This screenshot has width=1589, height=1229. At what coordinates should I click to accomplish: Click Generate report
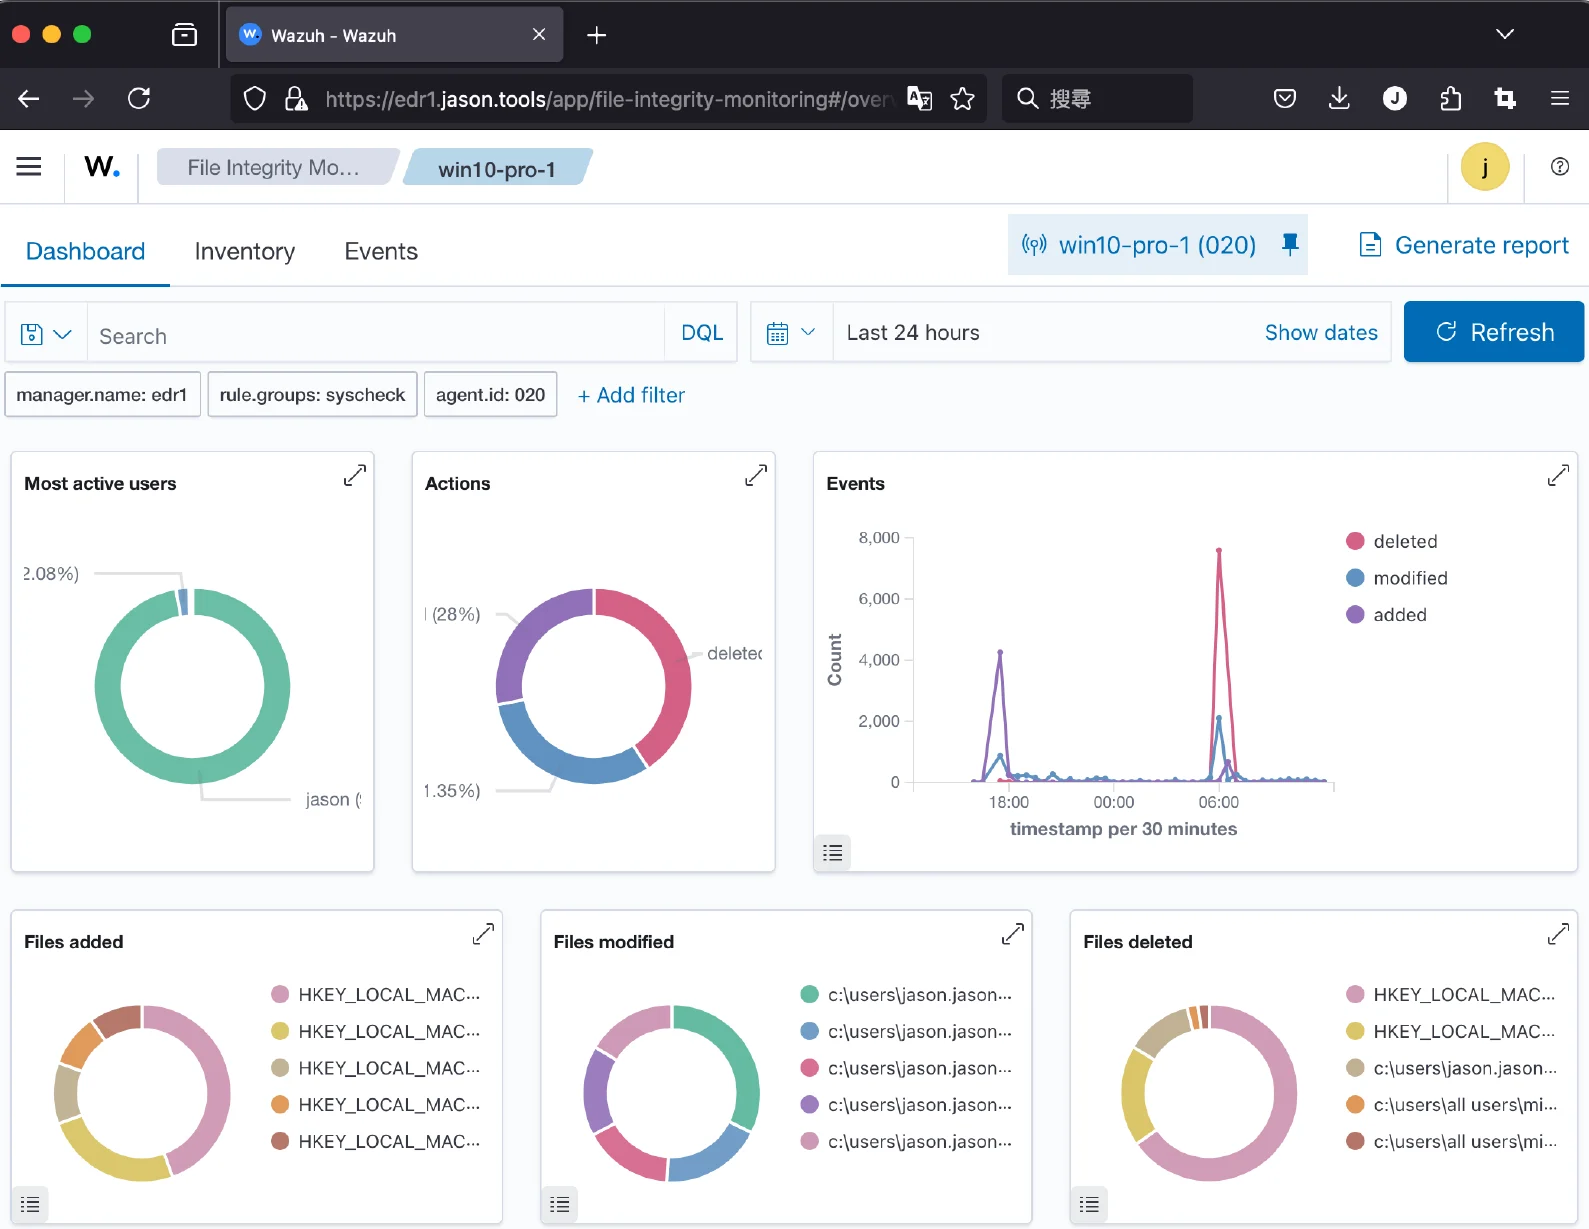[1464, 245]
